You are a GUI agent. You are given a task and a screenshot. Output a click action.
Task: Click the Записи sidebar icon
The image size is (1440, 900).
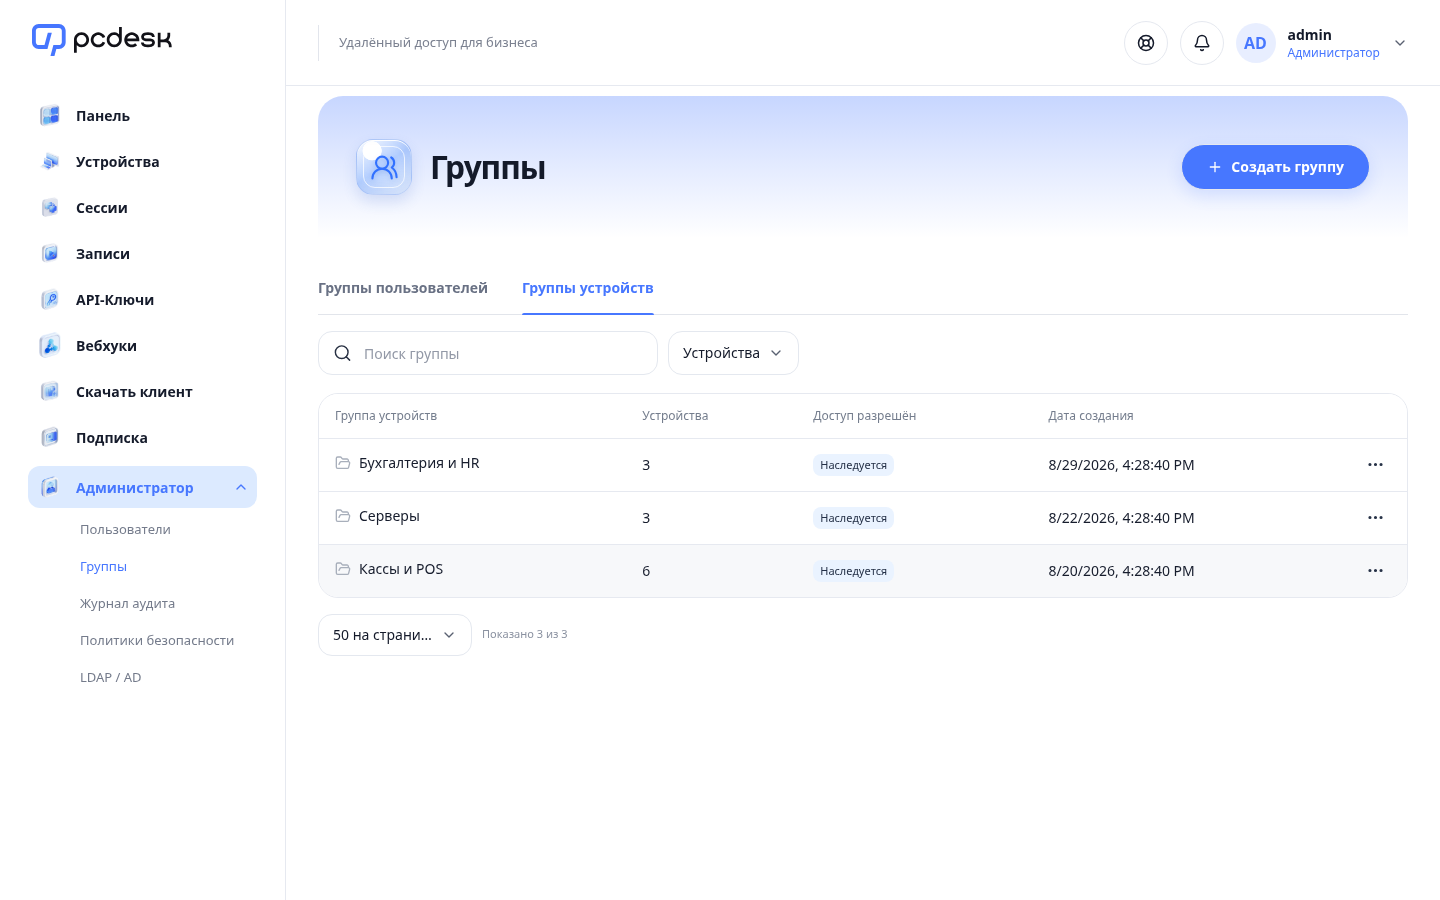[50, 254]
